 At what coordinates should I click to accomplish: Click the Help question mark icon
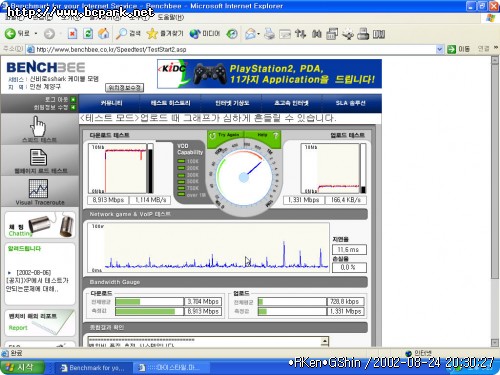276,135
